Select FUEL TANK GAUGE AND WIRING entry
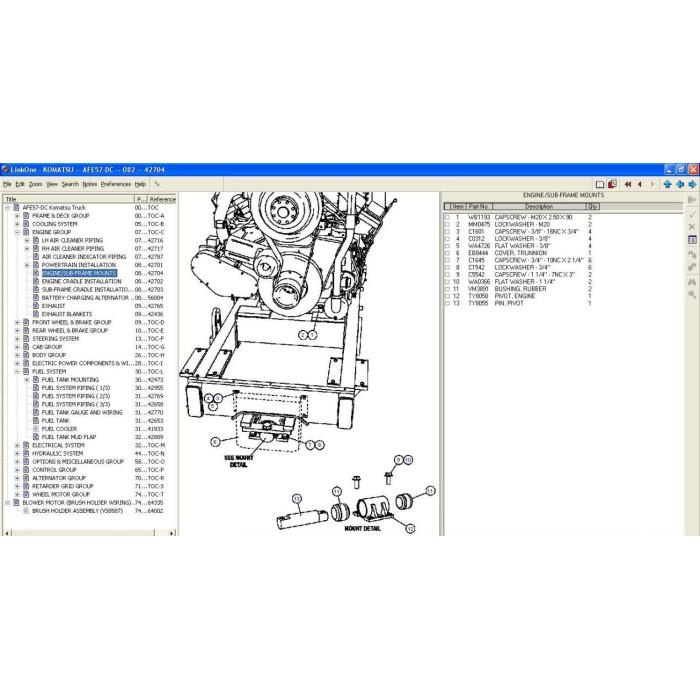Viewport: 700px width, 700px height. coord(82,412)
